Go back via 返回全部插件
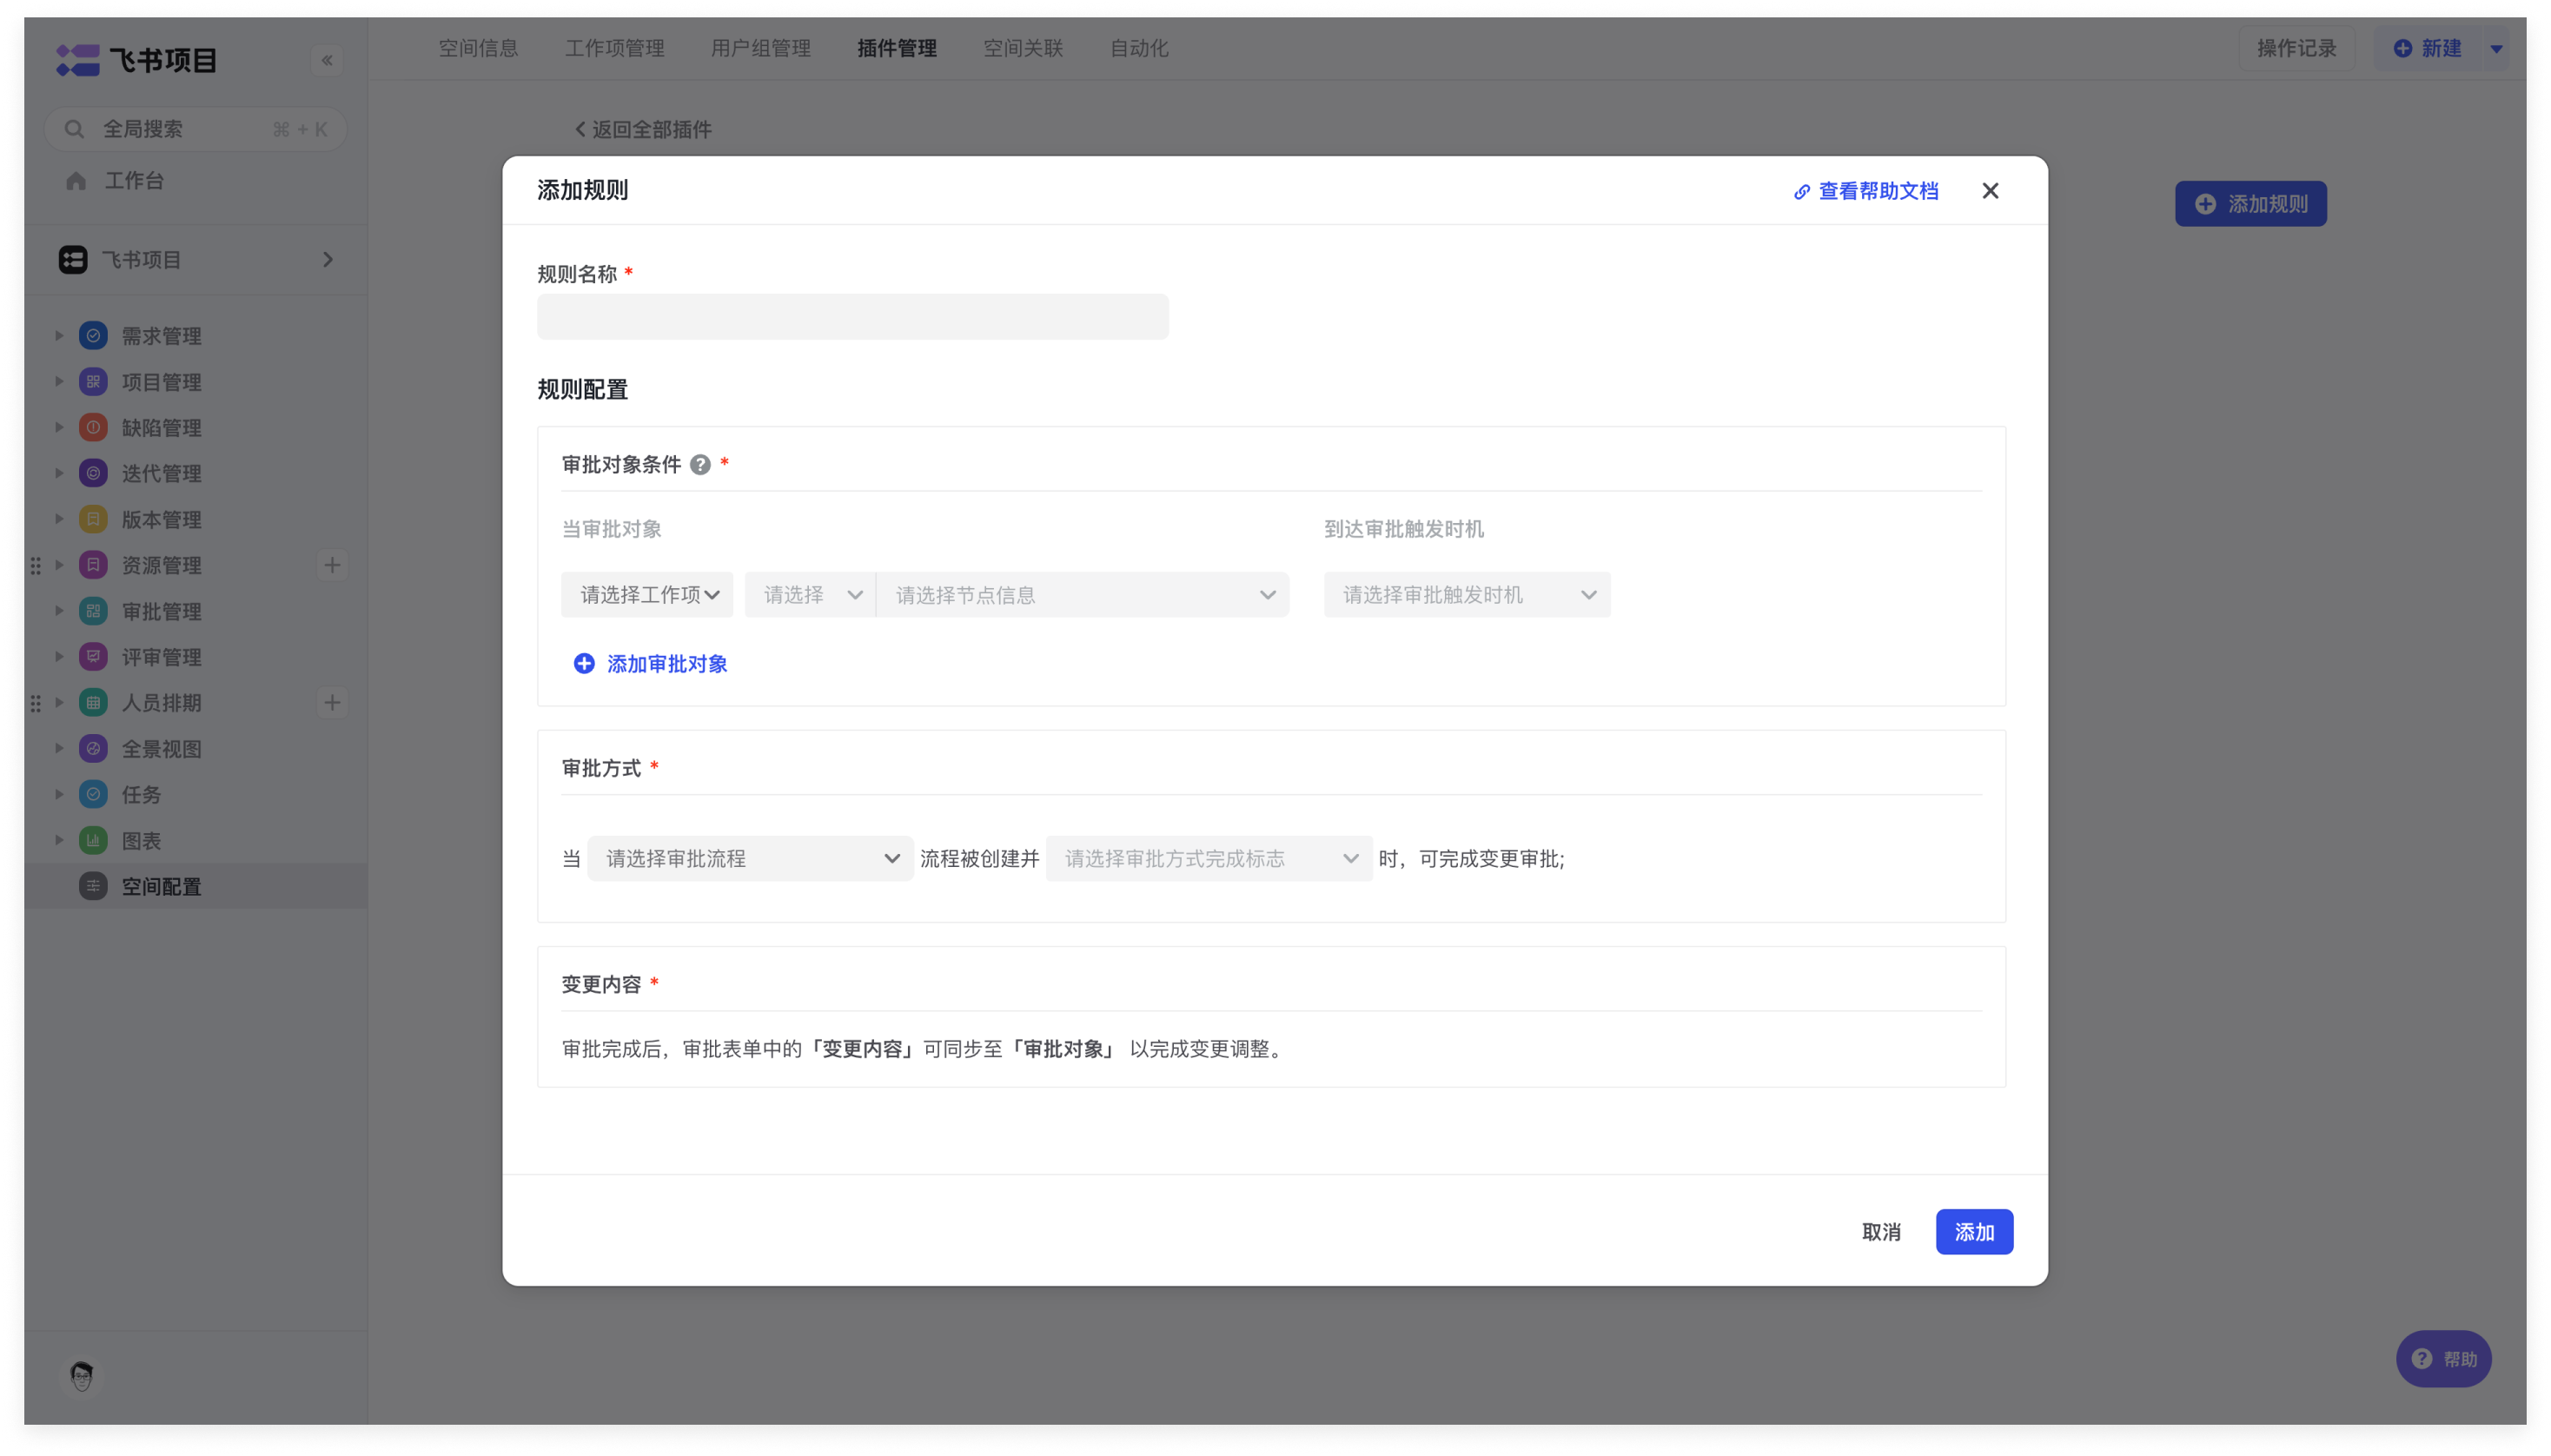 (643, 129)
